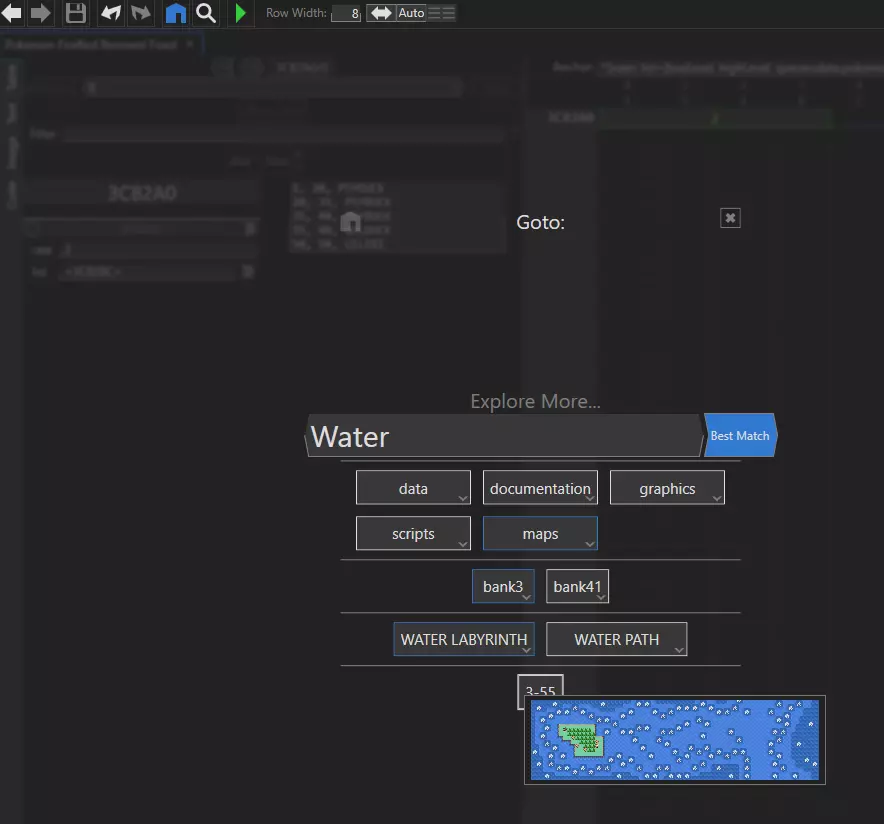This screenshot has height=824, width=884.
Task: Click the Goto text field containing Water
Action: [505, 436]
